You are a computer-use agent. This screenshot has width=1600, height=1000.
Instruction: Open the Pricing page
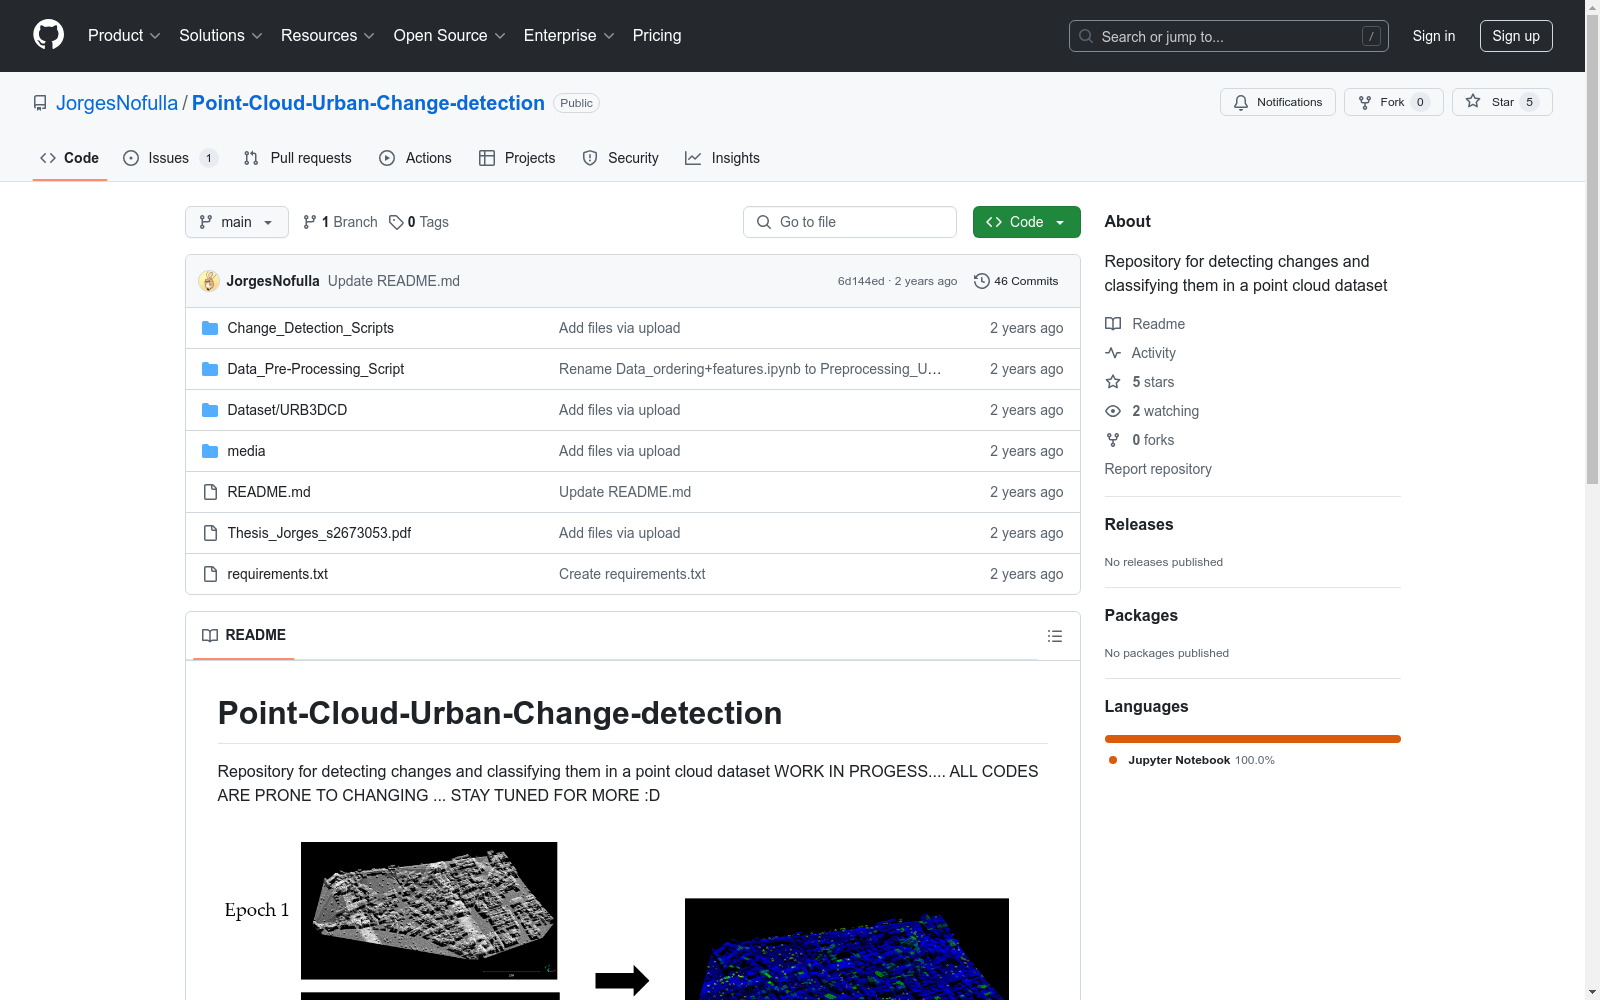(x=657, y=36)
